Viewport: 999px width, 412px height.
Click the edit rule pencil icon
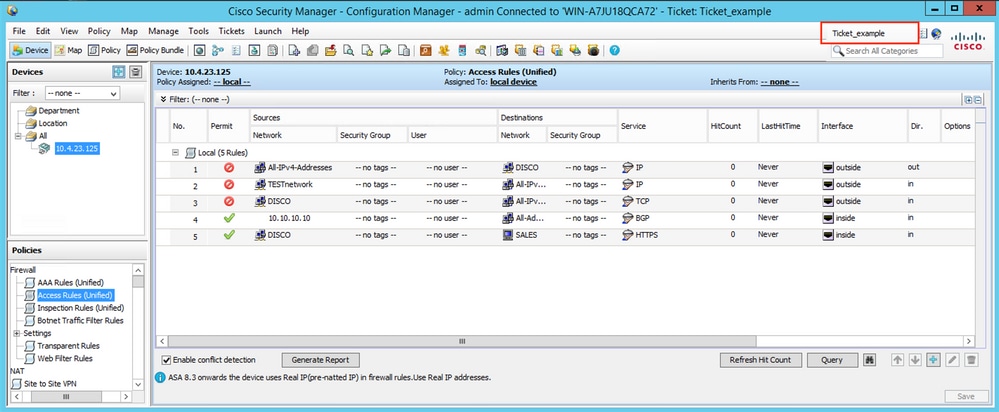point(951,360)
